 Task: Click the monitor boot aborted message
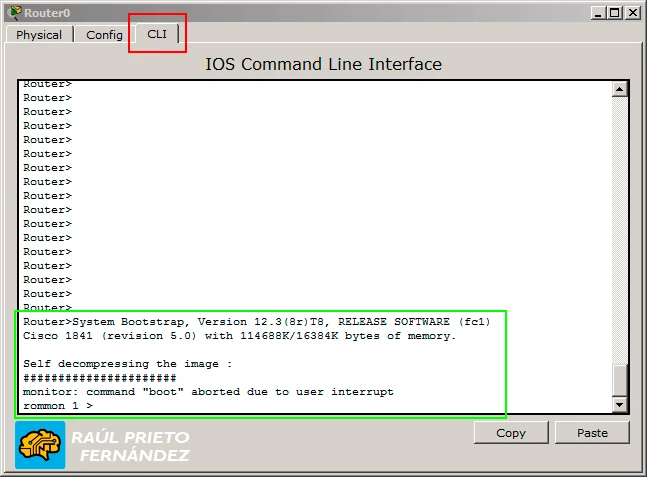pyautogui.click(x=208, y=392)
